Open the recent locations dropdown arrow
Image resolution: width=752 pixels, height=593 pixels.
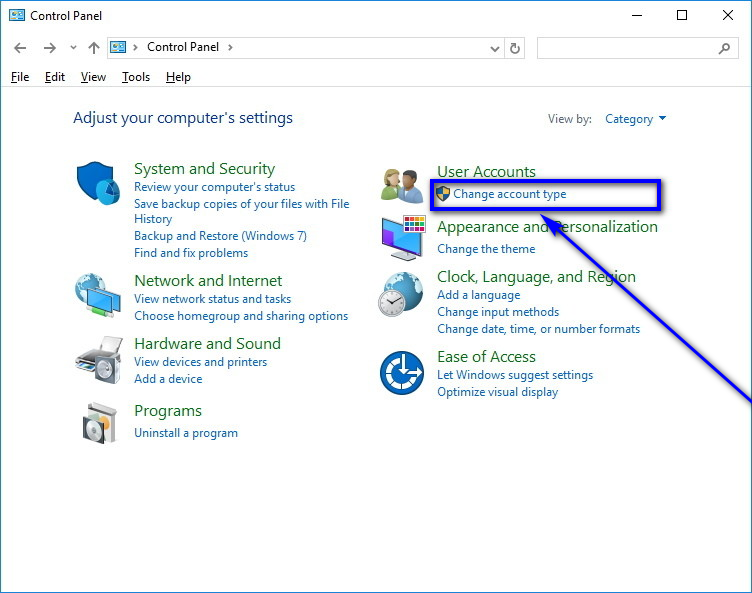pyautogui.click(x=73, y=48)
